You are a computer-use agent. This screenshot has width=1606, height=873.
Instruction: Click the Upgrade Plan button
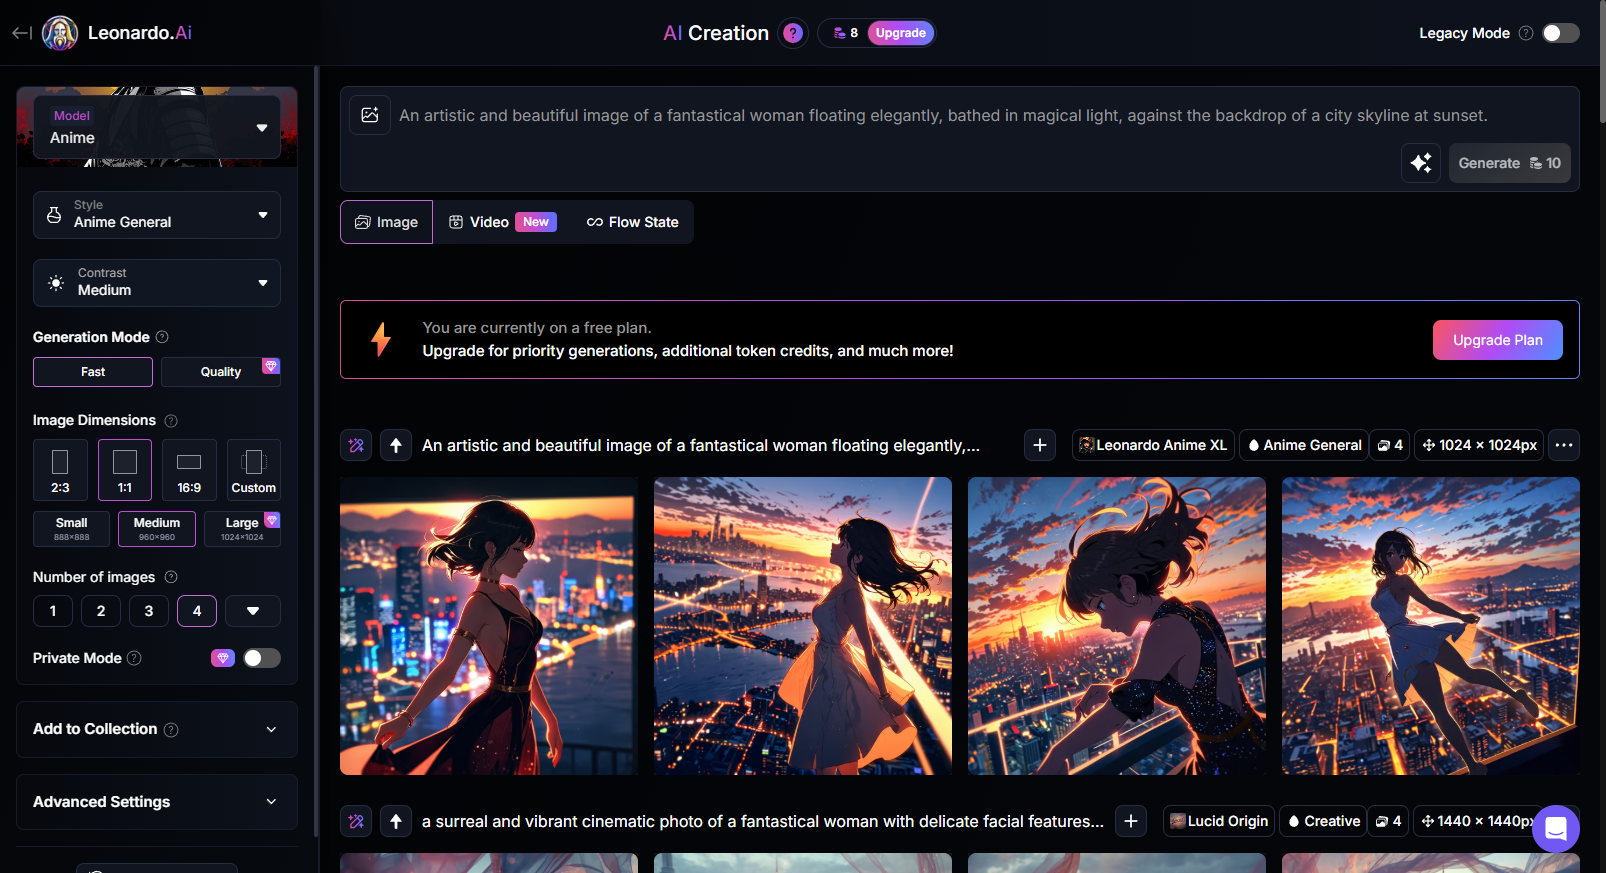[1497, 340]
